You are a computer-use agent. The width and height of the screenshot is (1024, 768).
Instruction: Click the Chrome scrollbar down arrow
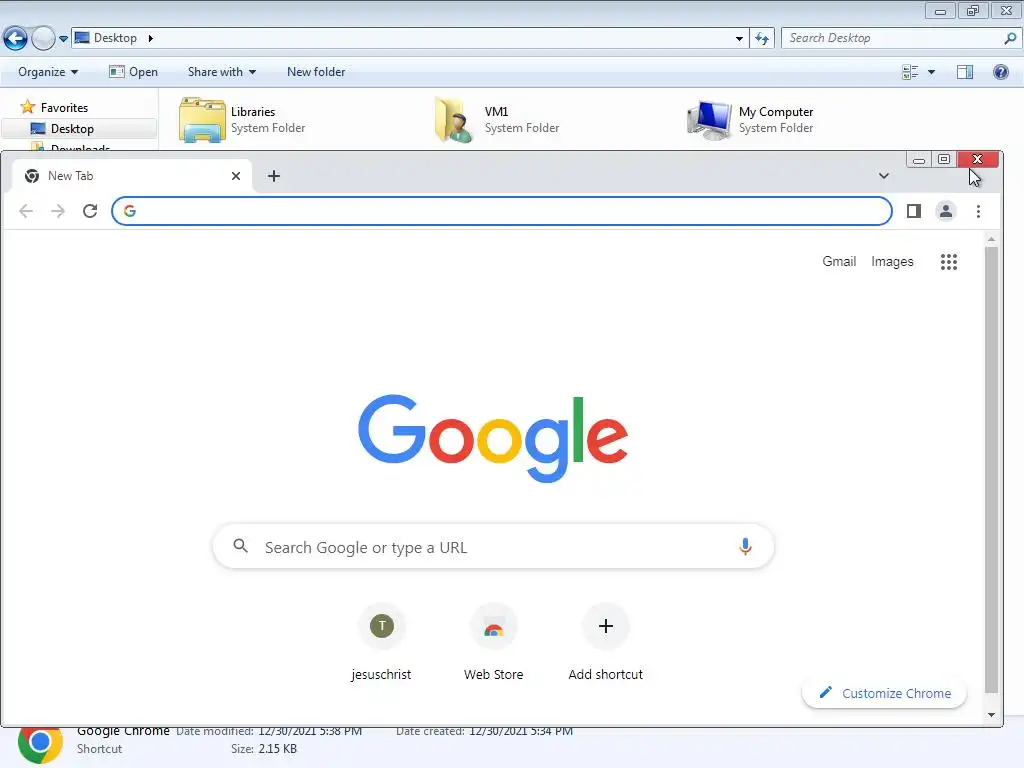[991, 715]
